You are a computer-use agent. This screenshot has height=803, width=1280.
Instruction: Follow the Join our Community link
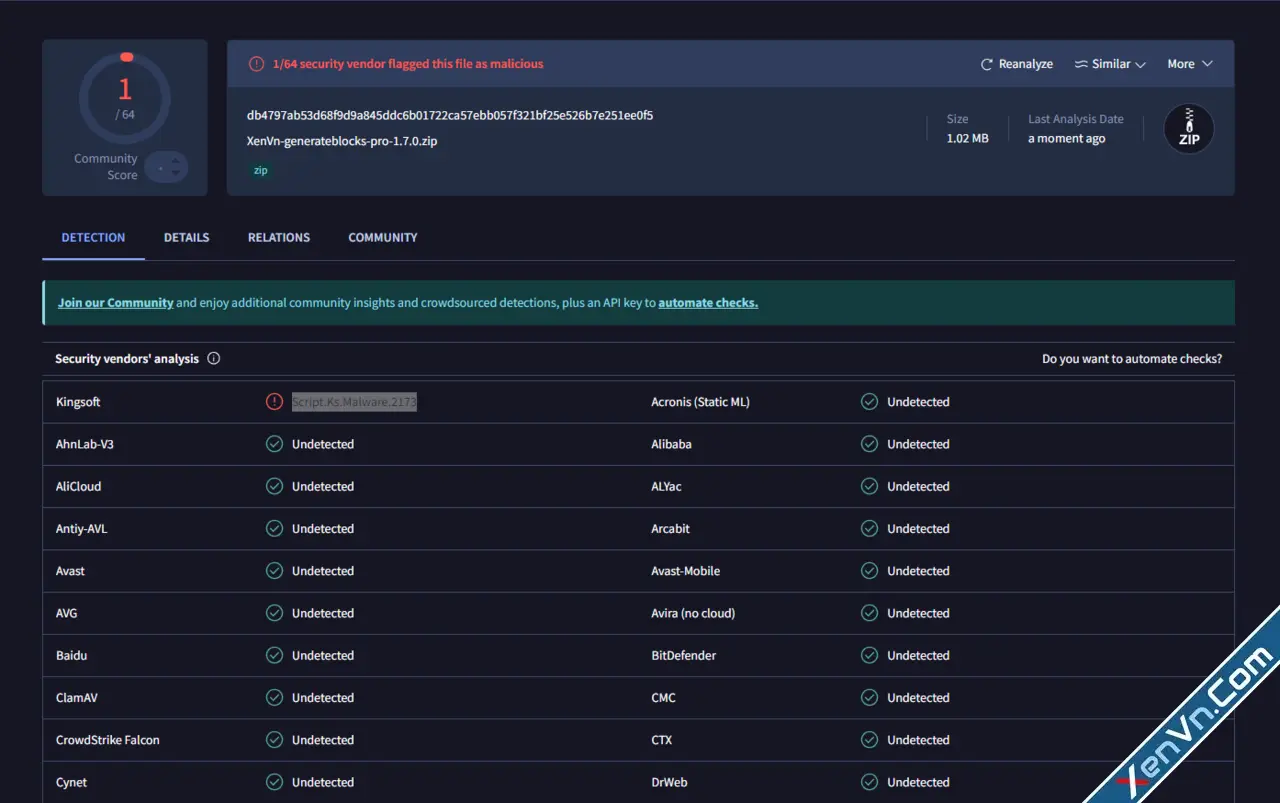tap(116, 303)
